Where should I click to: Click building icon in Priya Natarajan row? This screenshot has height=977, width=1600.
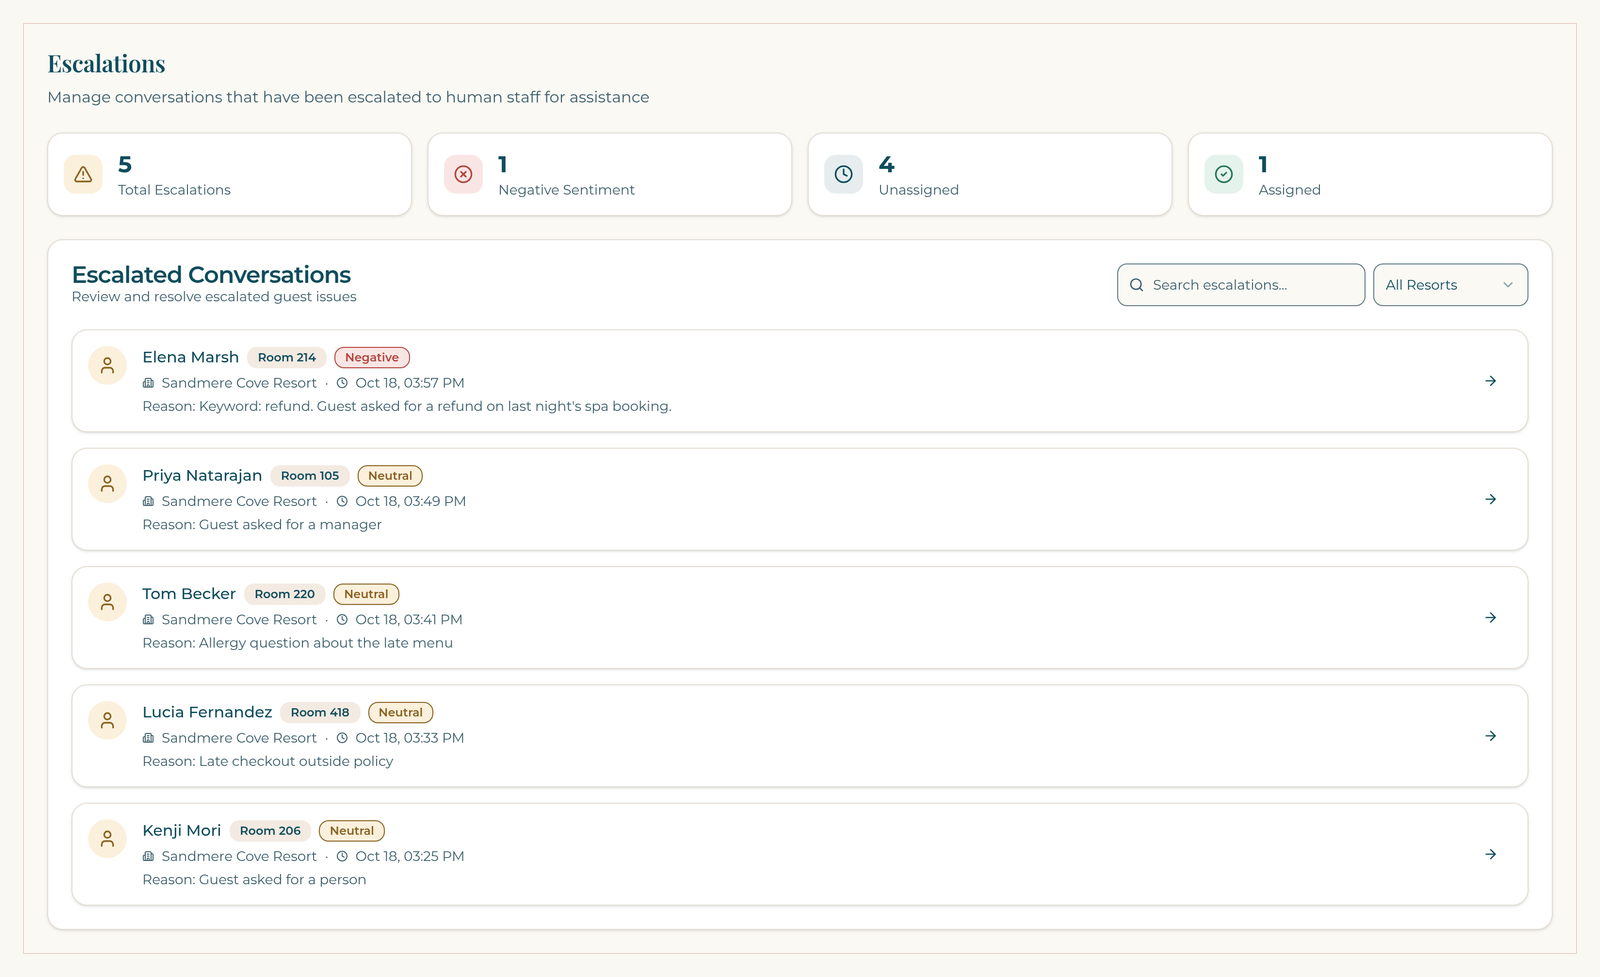click(x=148, y=501)
